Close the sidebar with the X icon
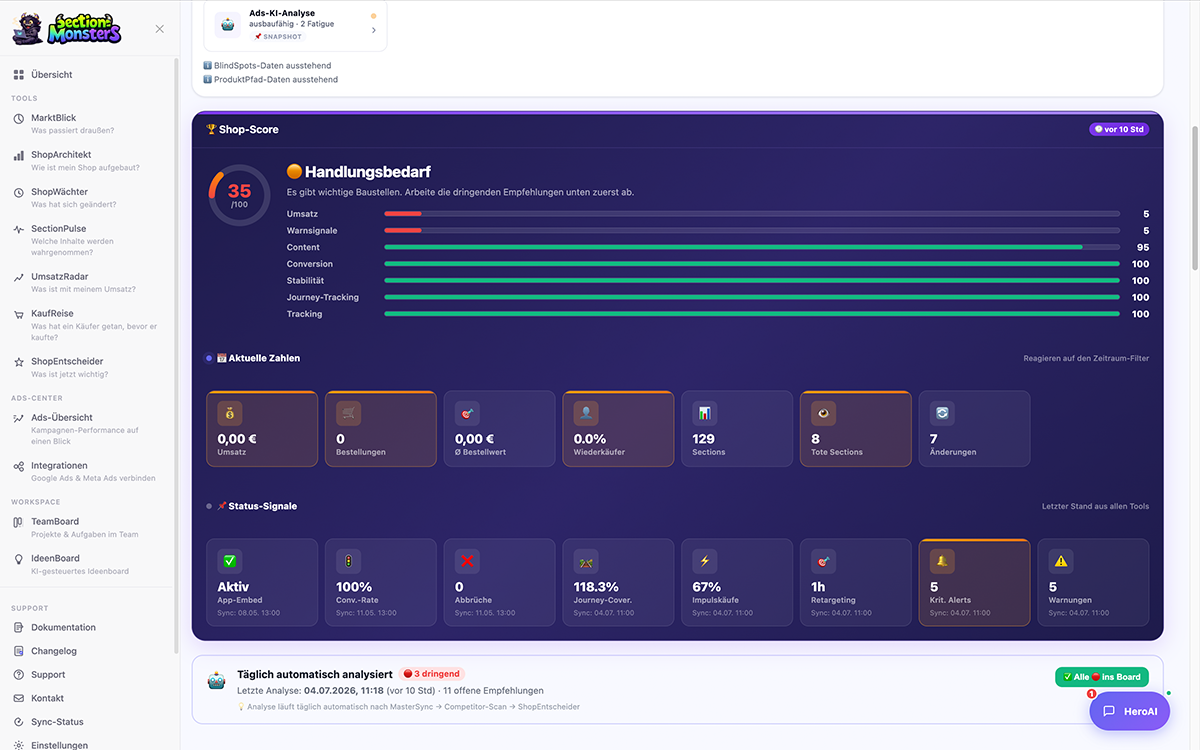 [x=160, y=29]
